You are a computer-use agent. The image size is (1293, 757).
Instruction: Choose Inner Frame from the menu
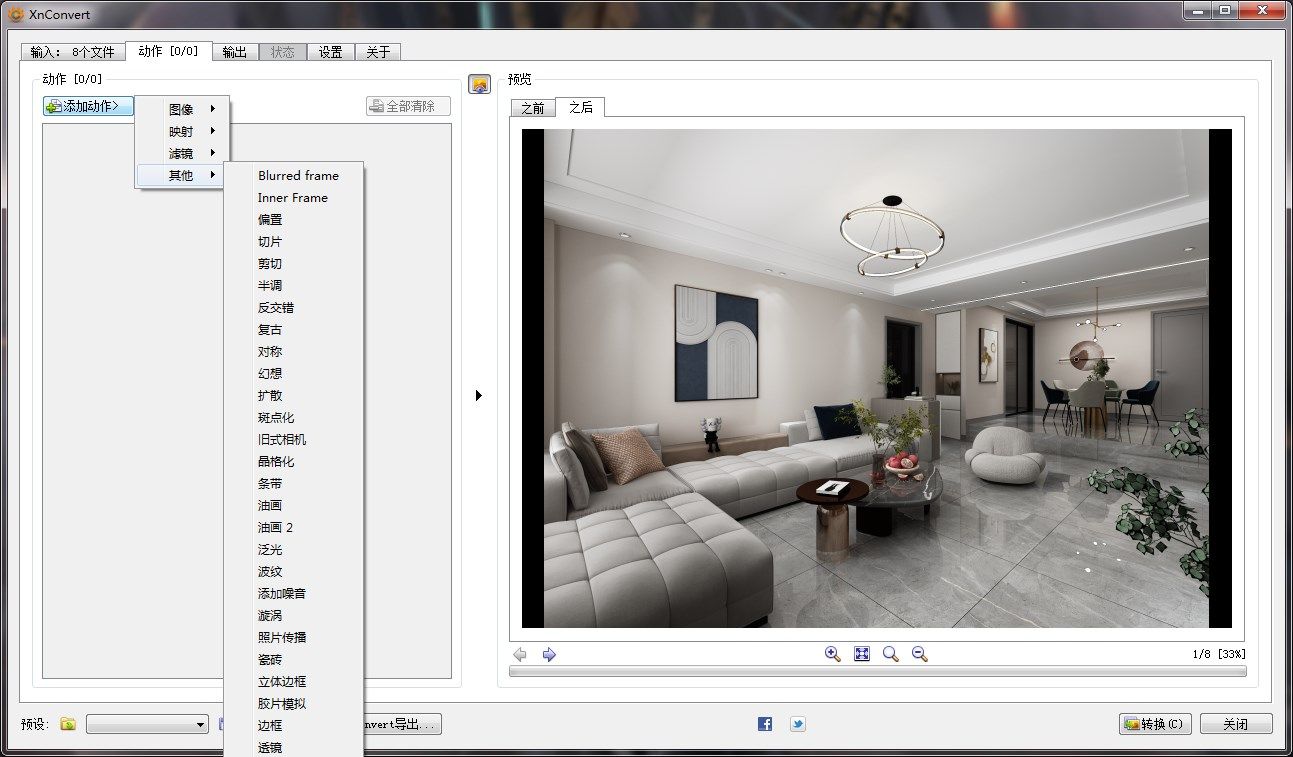293,197
